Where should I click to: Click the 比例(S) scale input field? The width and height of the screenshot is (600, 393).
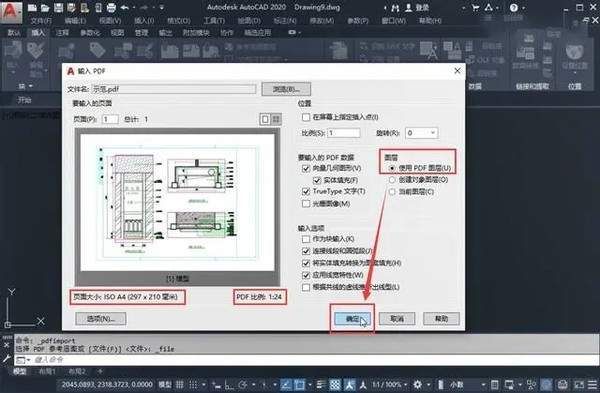344,133
